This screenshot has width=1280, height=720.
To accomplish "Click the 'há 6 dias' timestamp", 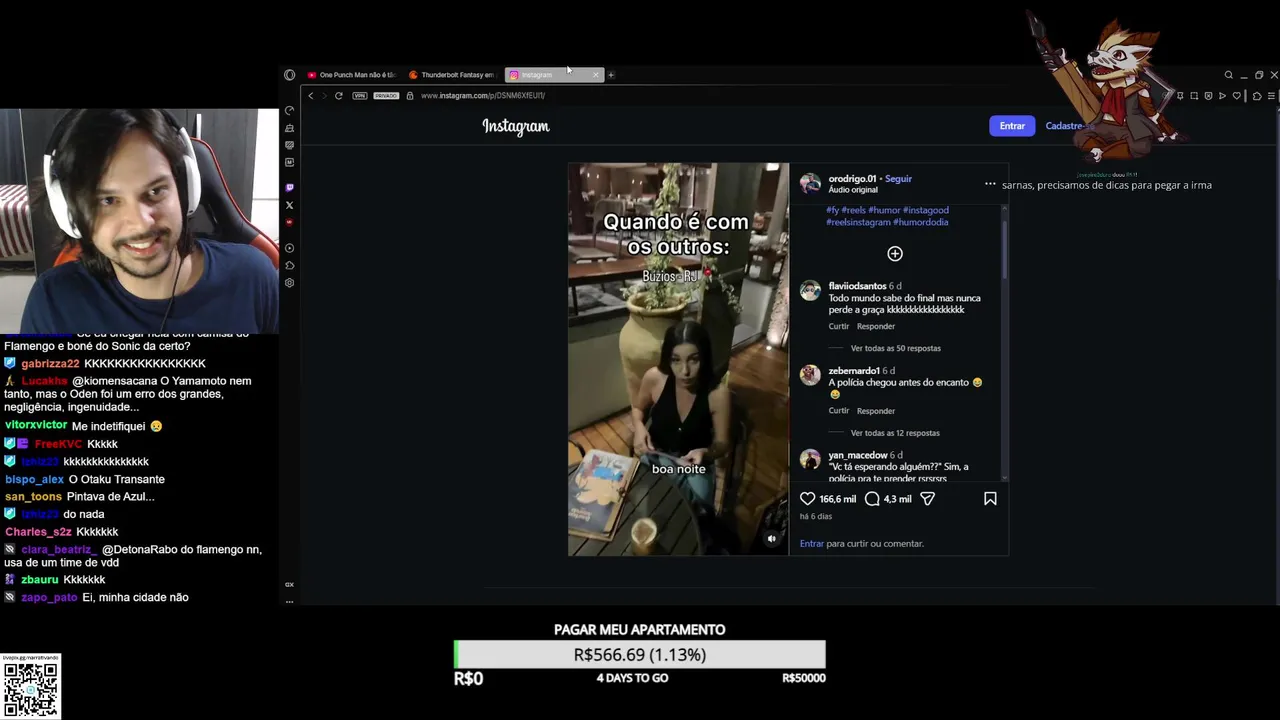I will [x=815, y=517].
